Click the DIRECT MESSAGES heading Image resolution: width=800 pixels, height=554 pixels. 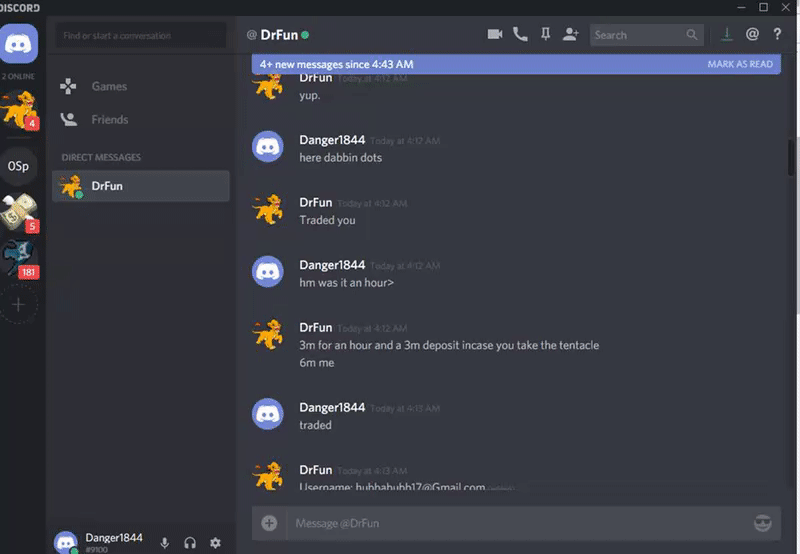tap(101, 157)
